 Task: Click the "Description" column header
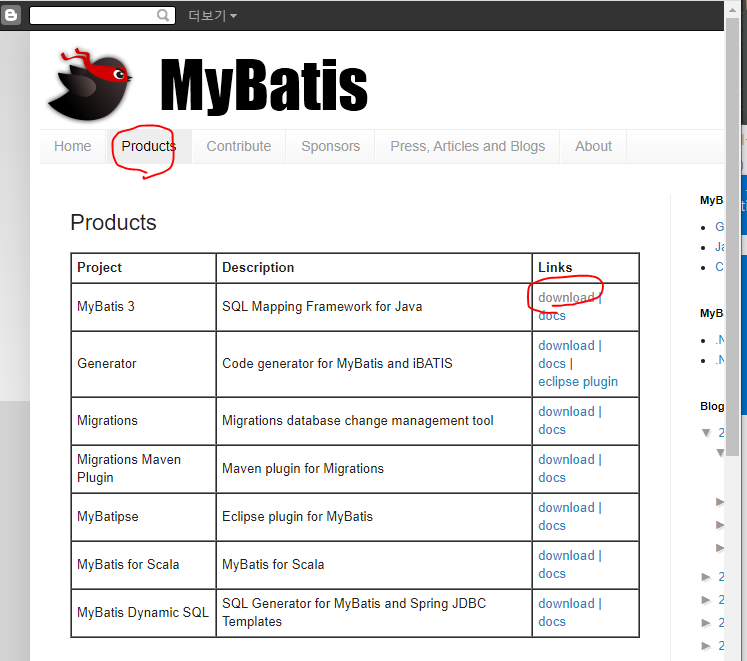point(374,268)
